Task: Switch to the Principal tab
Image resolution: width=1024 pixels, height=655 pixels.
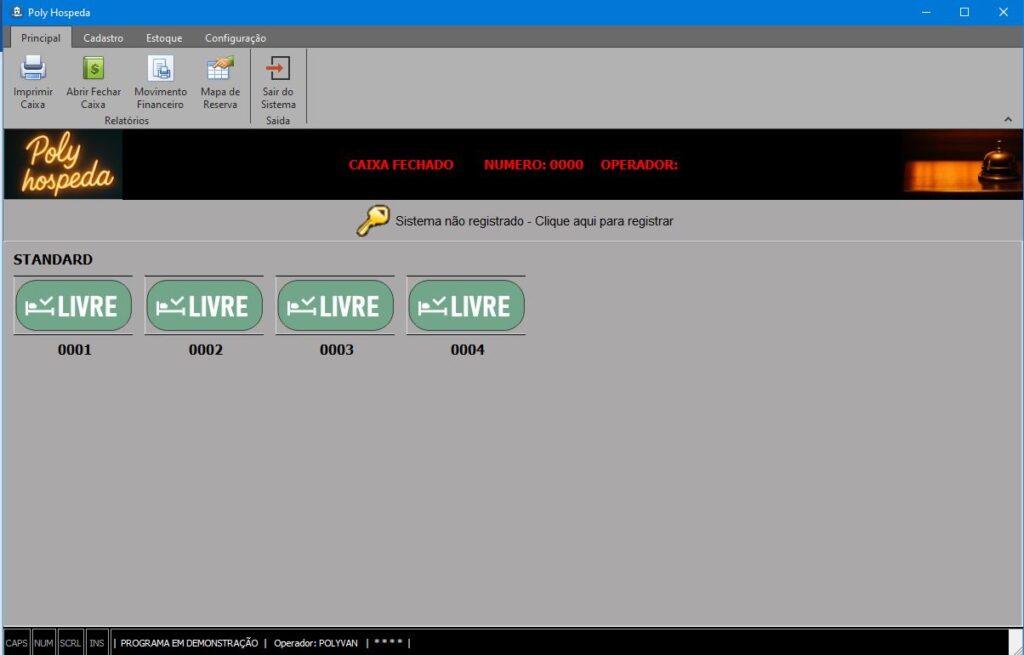Action: point(41,38)
